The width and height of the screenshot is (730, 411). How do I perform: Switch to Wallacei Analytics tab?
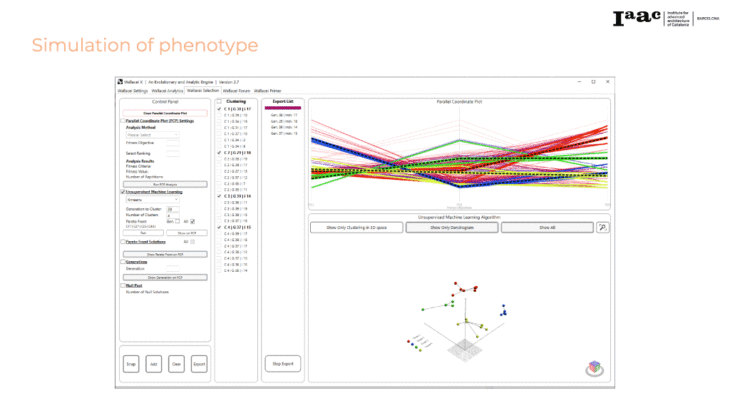167,90
